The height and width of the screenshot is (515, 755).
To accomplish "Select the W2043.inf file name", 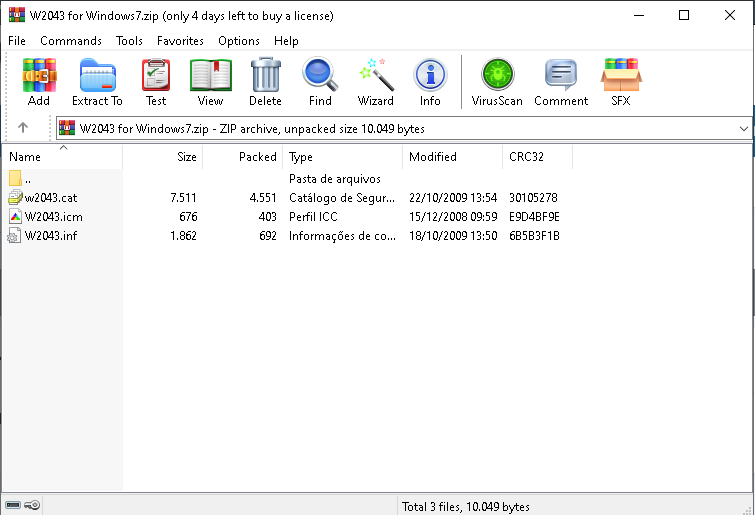I will click(x=51, y=236).
